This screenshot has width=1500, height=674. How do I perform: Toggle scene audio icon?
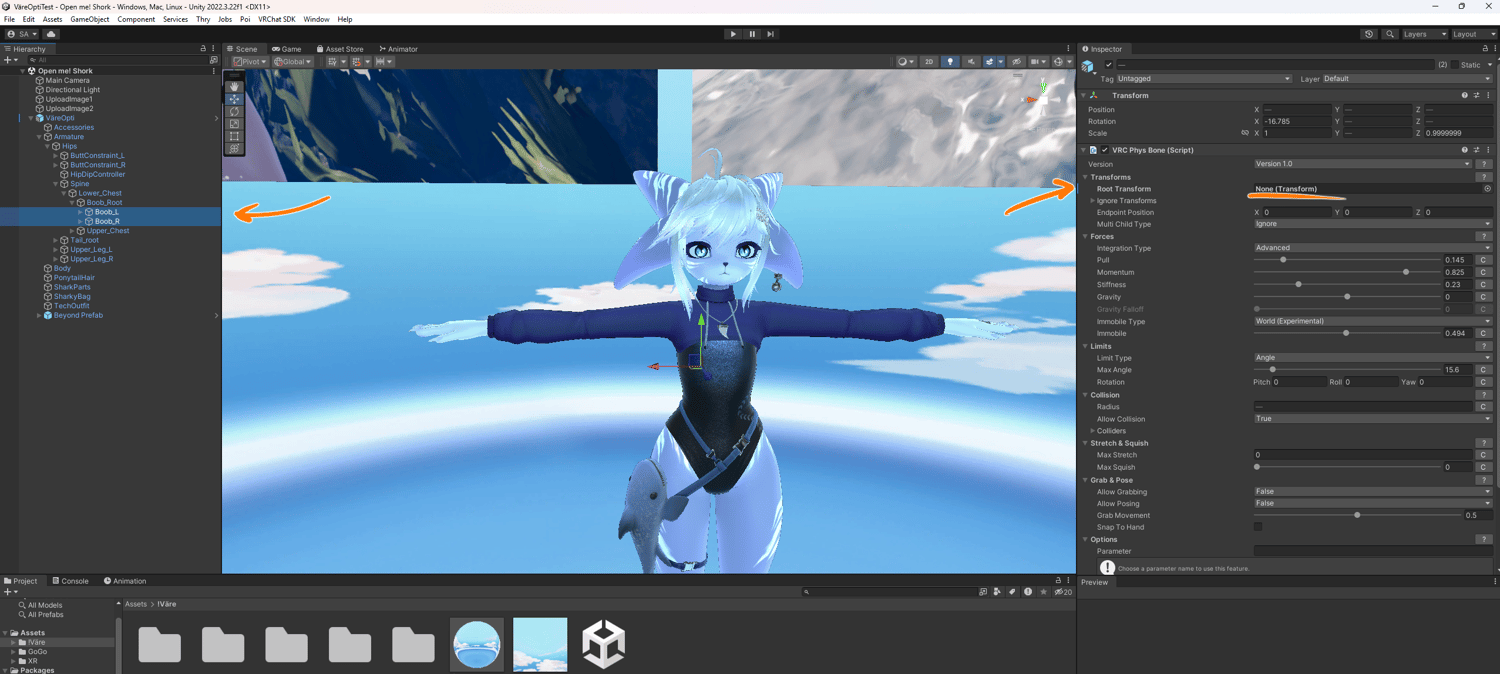click(971, 62)
